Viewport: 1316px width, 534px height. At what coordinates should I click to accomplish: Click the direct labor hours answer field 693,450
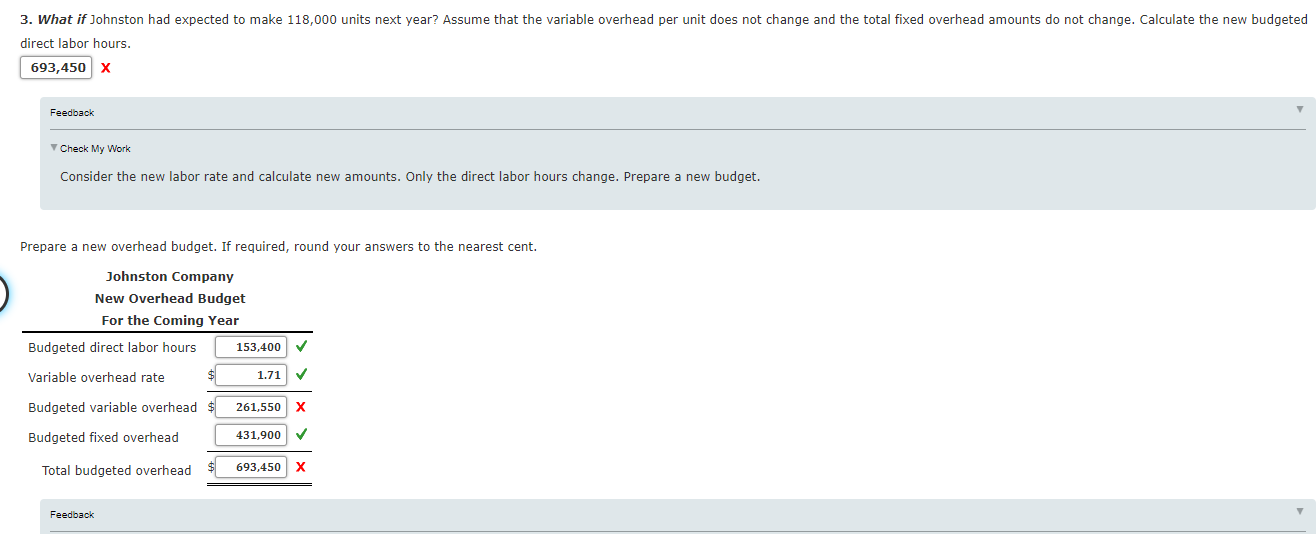coord(57,67)
